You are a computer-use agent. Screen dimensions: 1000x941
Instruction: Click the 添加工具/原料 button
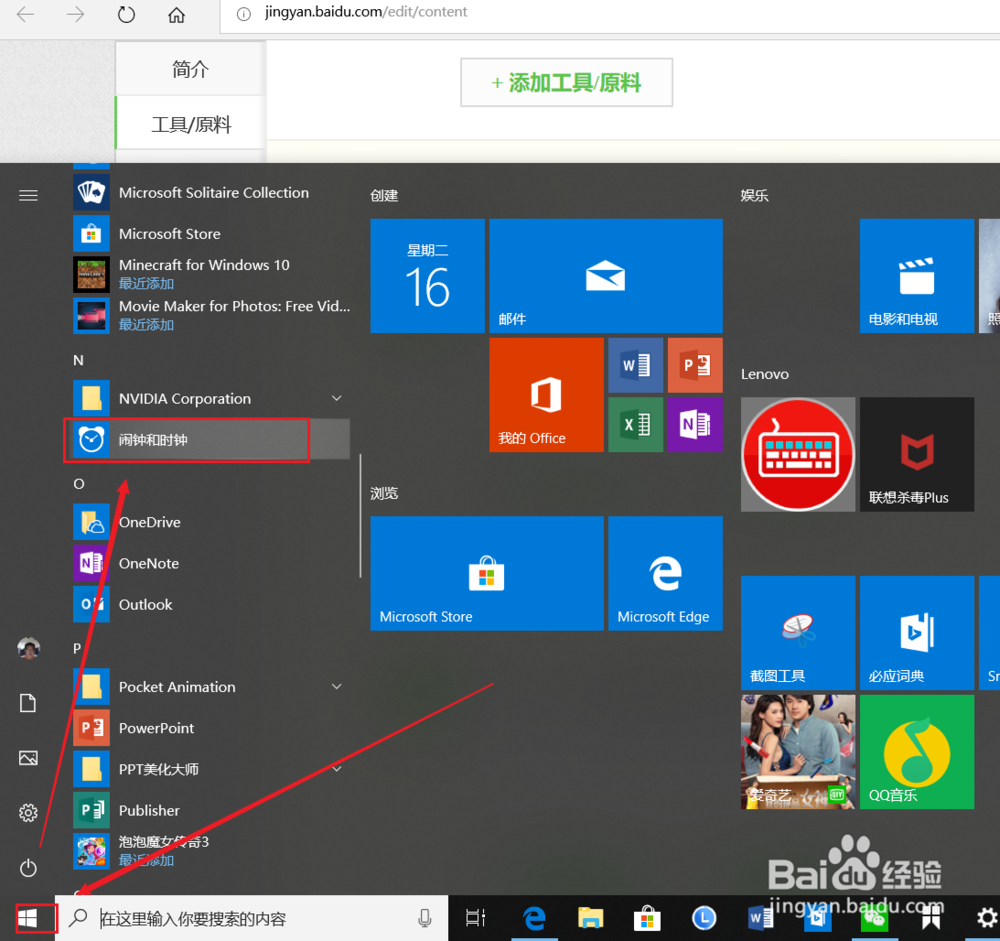566,82
